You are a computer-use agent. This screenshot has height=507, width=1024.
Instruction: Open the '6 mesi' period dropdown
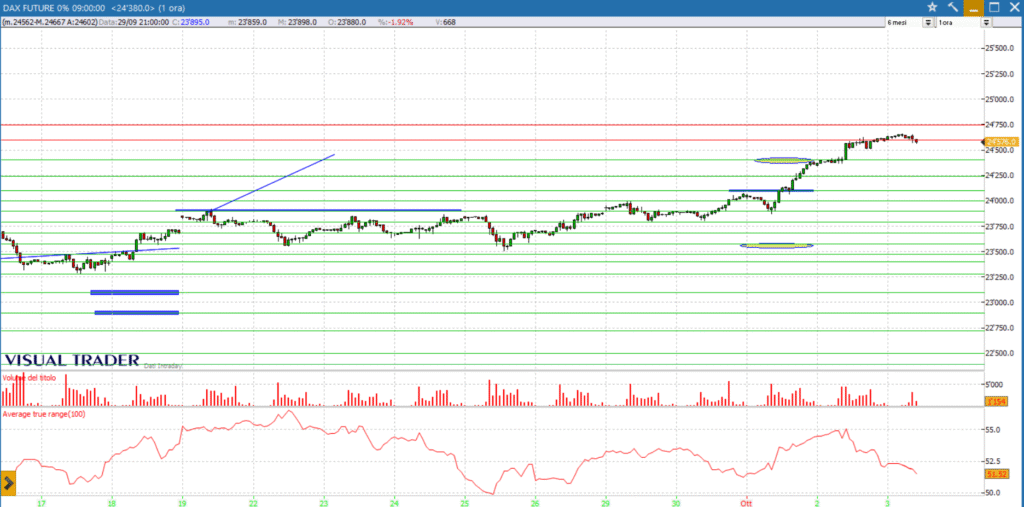(928, 22)
